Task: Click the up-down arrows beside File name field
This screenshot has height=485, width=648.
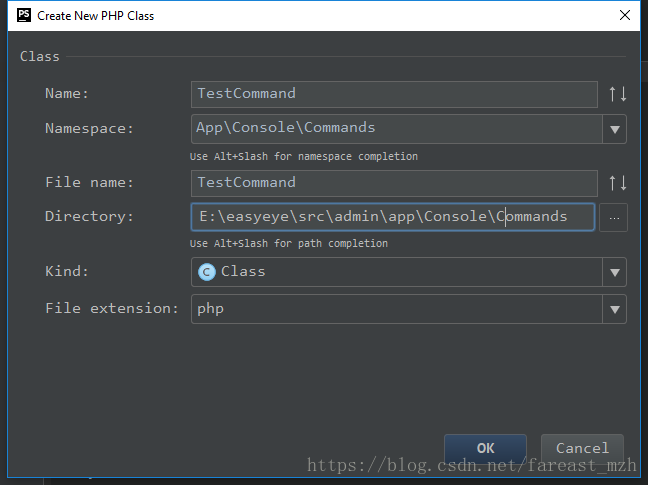Action: pyautogui.click(x=618, y=183)
